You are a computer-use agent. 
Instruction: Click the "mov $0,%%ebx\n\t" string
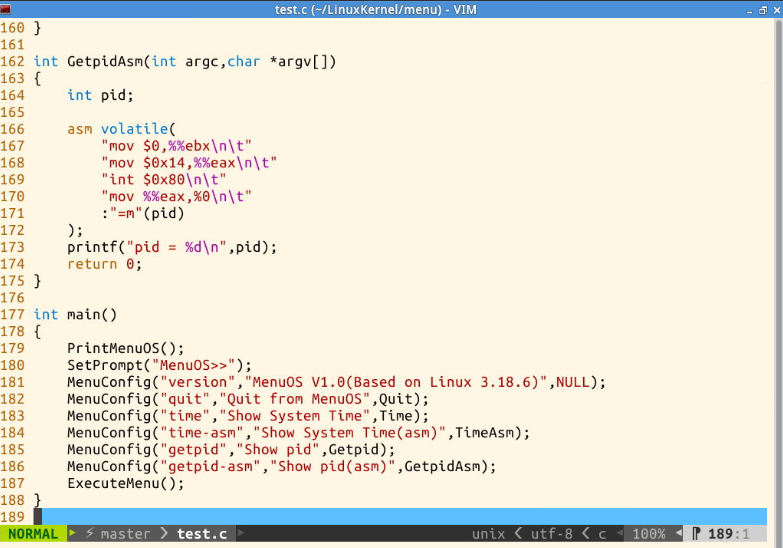[176, 146]
